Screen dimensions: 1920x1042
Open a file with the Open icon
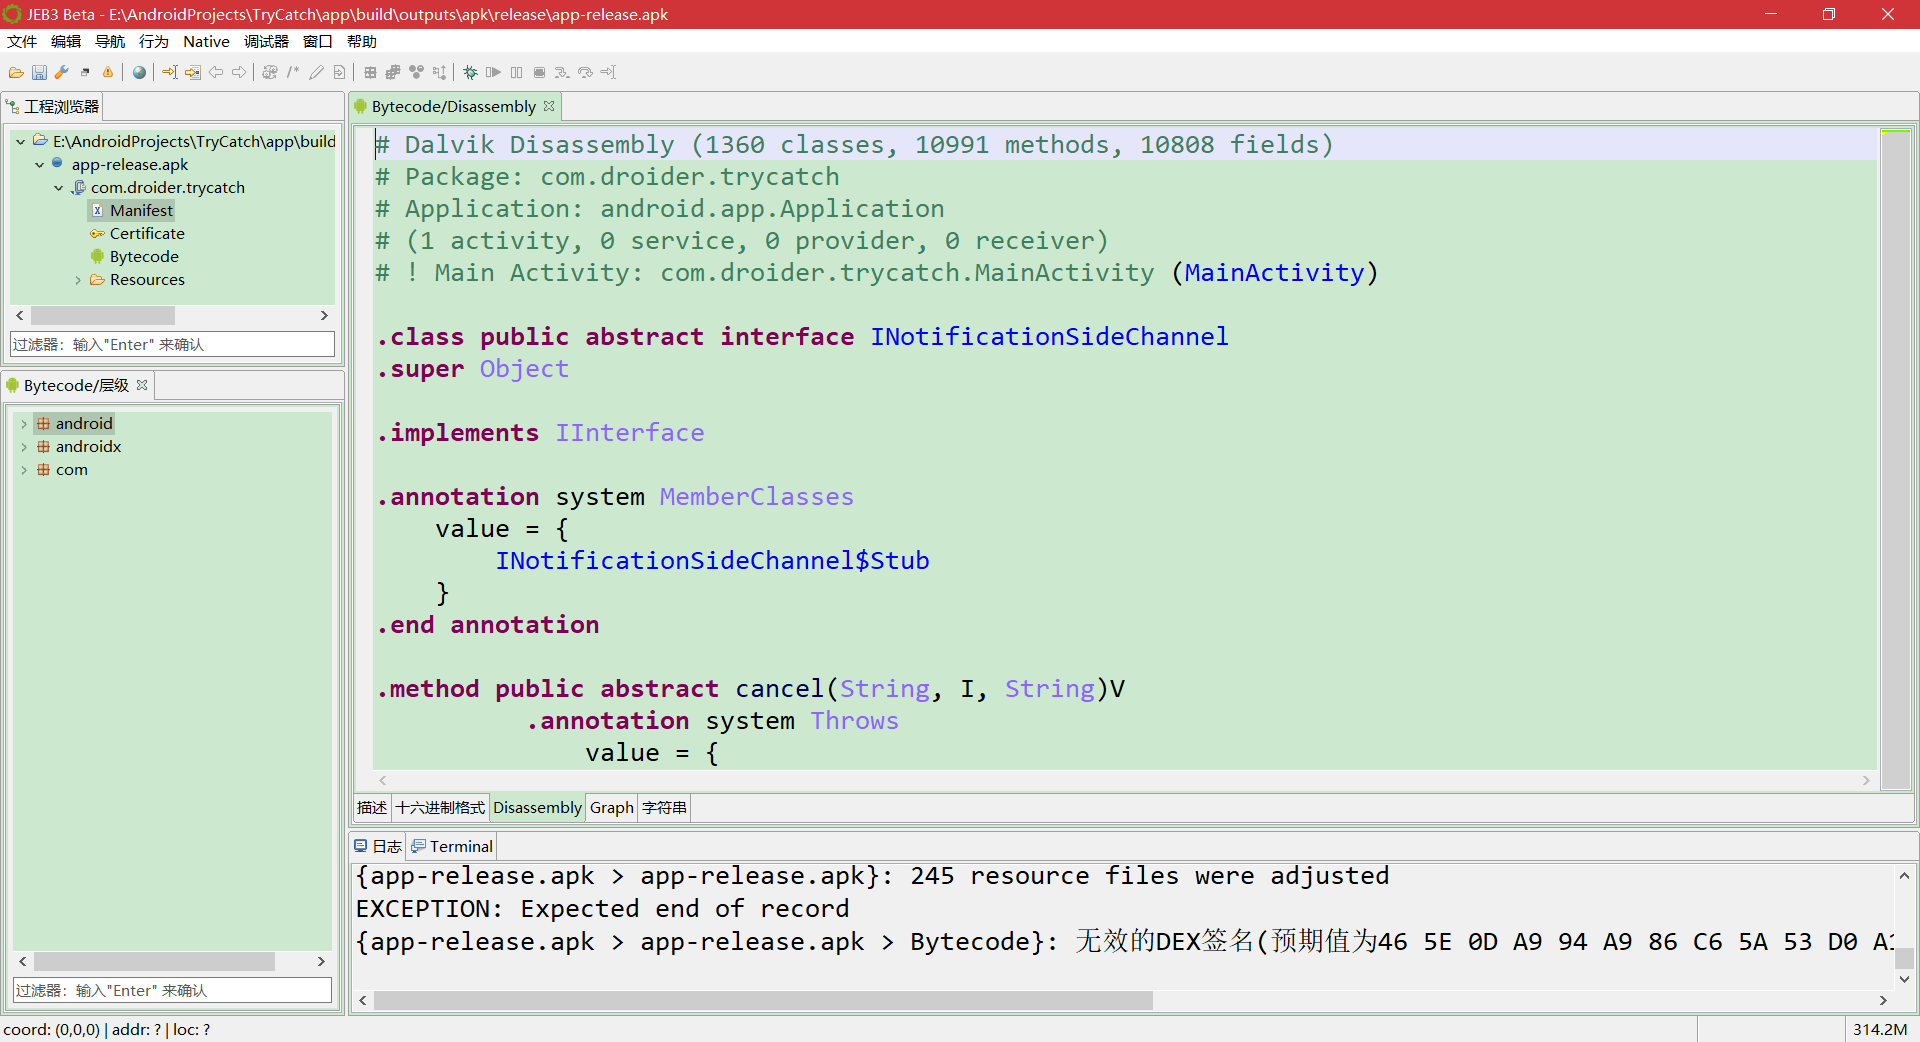click(16, 72)
